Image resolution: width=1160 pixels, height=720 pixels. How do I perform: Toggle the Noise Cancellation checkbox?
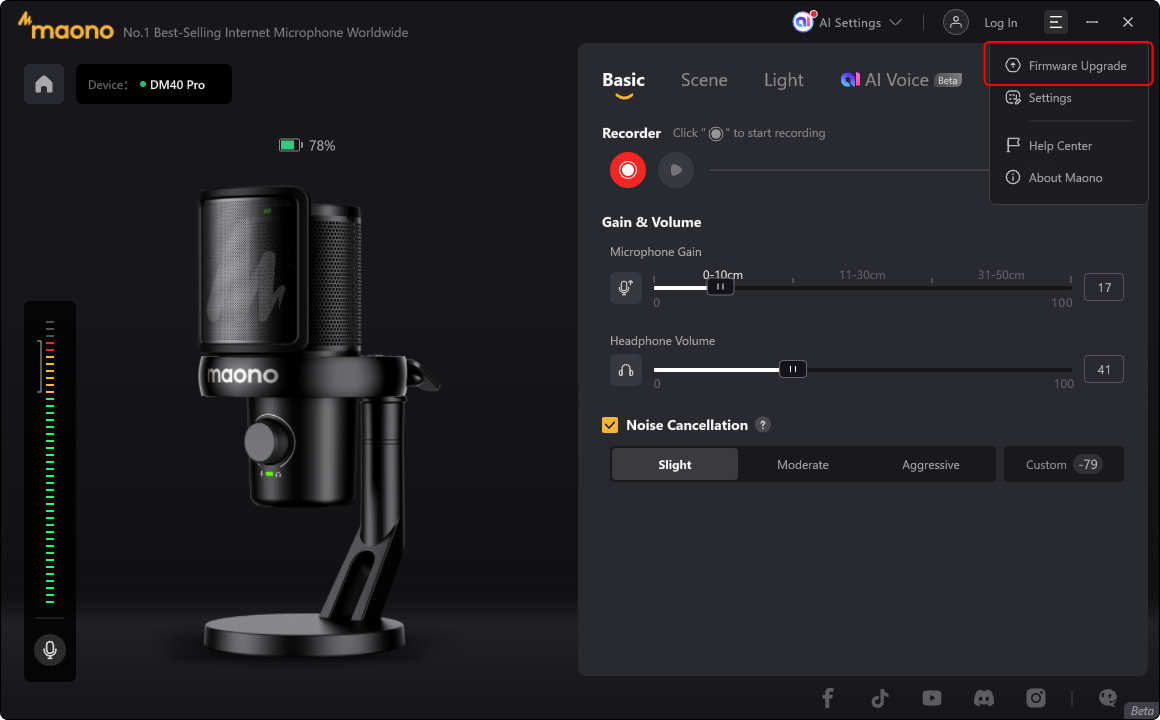point(610,425)
